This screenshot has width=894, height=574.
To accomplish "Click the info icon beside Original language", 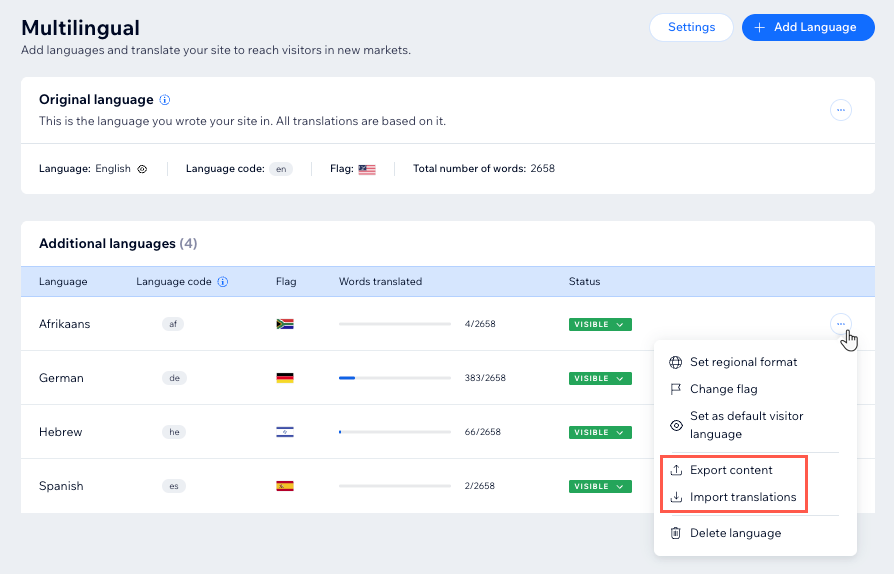I will click(x=165, y=100).
